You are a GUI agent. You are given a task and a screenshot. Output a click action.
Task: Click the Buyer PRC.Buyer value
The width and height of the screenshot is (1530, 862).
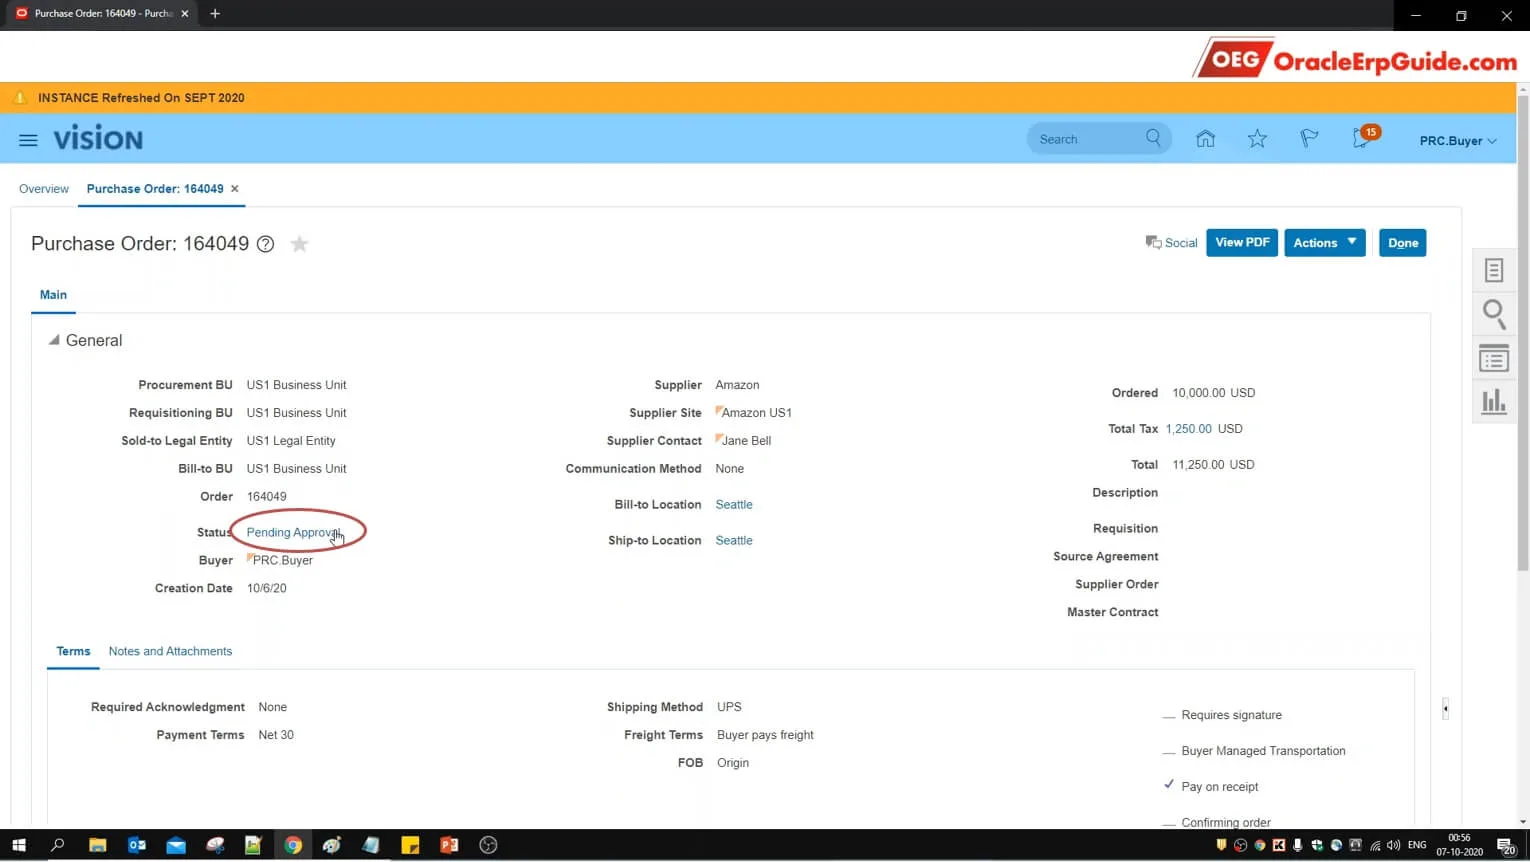coord(282,561)
